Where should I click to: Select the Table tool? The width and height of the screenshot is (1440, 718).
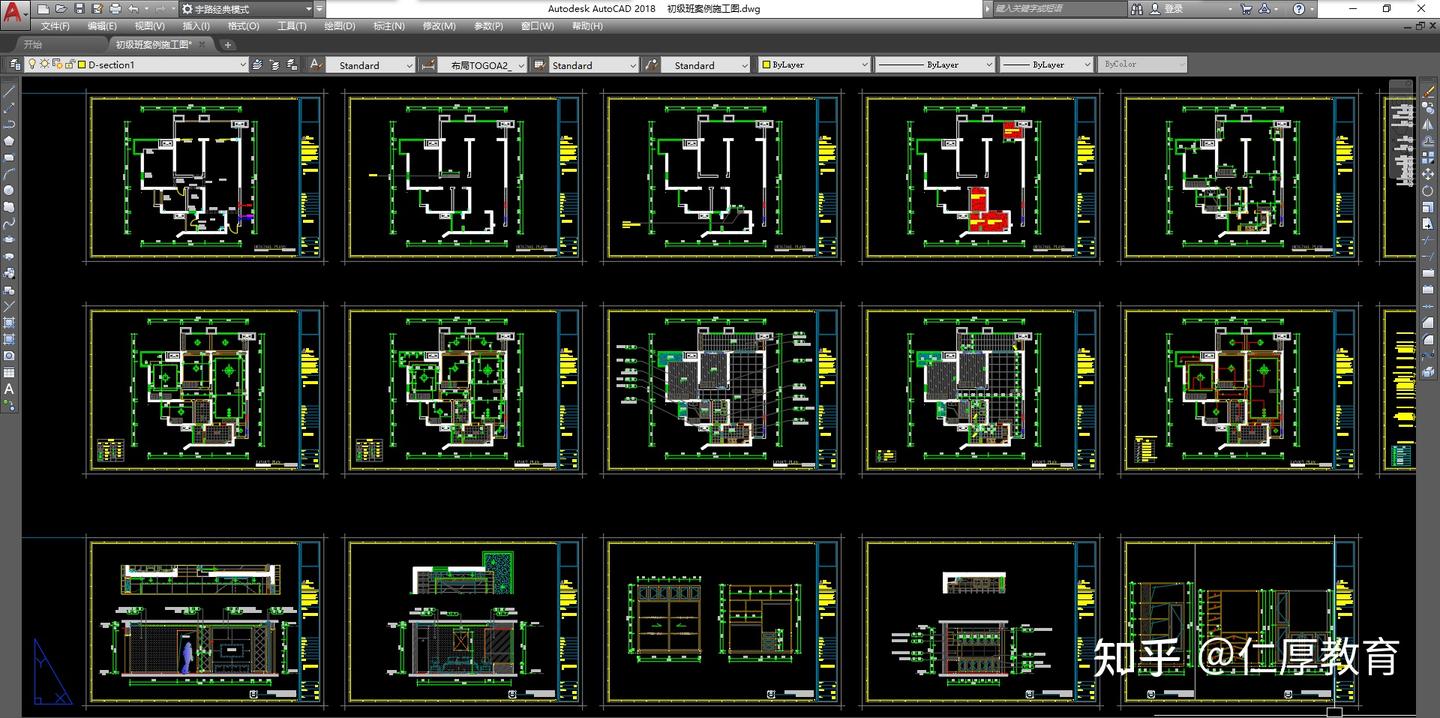(x=9, y=372)
